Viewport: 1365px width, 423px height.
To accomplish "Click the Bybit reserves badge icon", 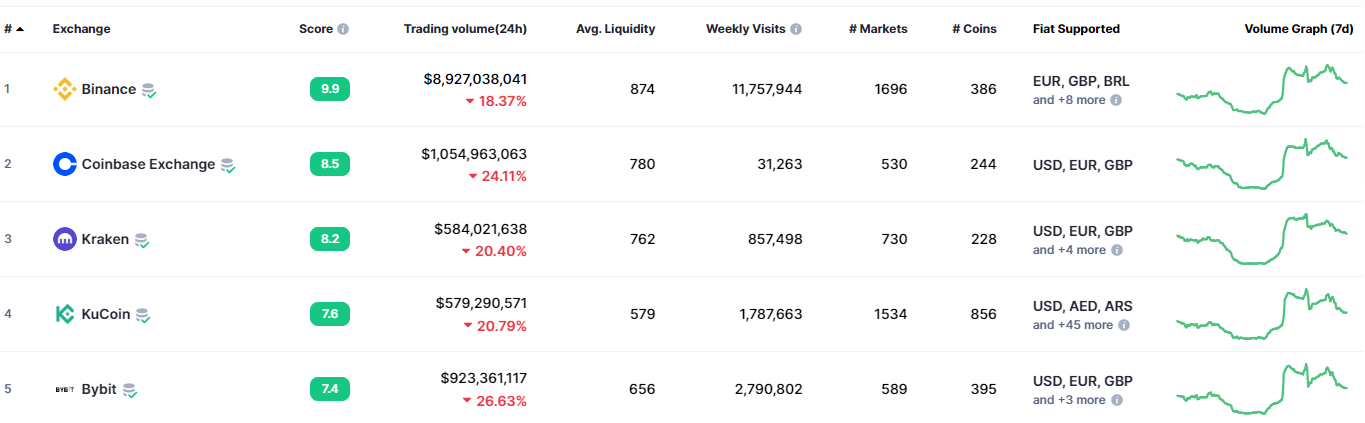I will 130,390.
